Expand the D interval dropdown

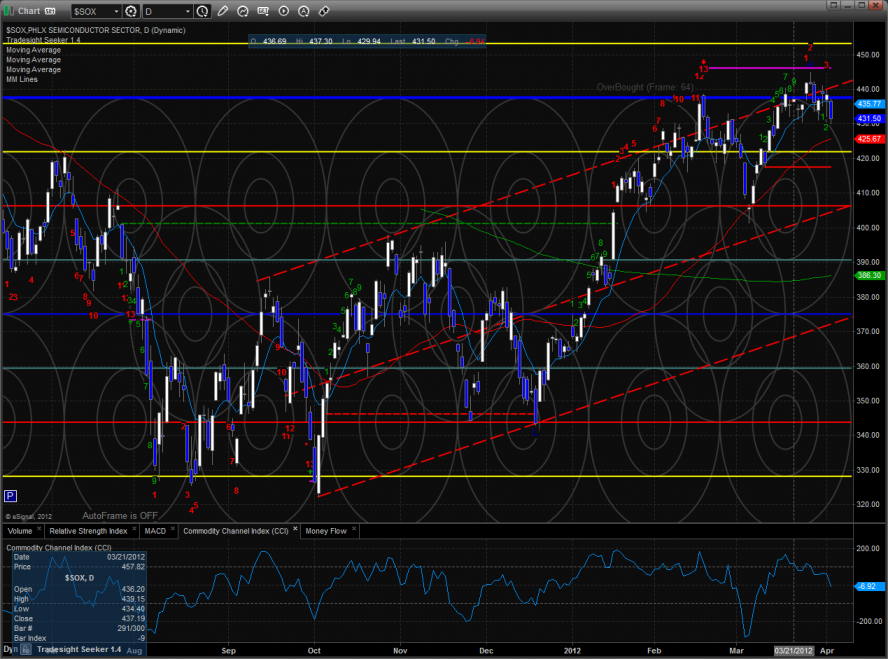187,11
